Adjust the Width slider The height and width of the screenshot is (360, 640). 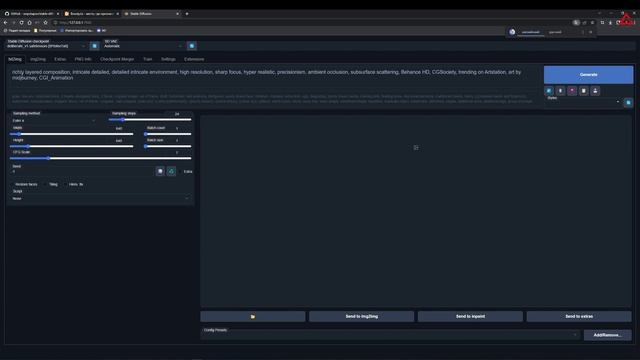(71, 134)
